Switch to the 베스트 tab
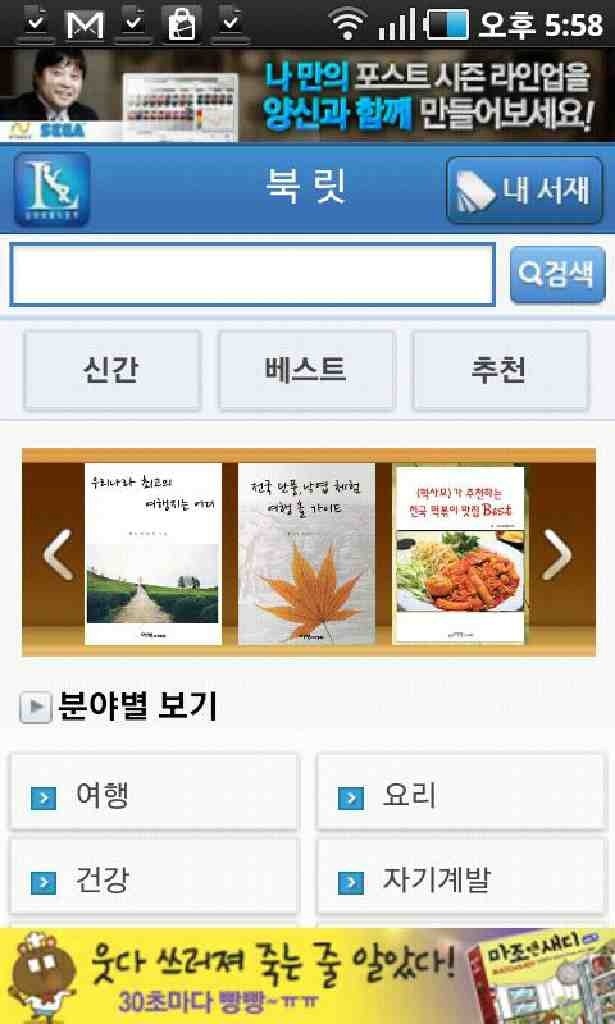This screenshot has width=615, height=1024. (306, 370)
